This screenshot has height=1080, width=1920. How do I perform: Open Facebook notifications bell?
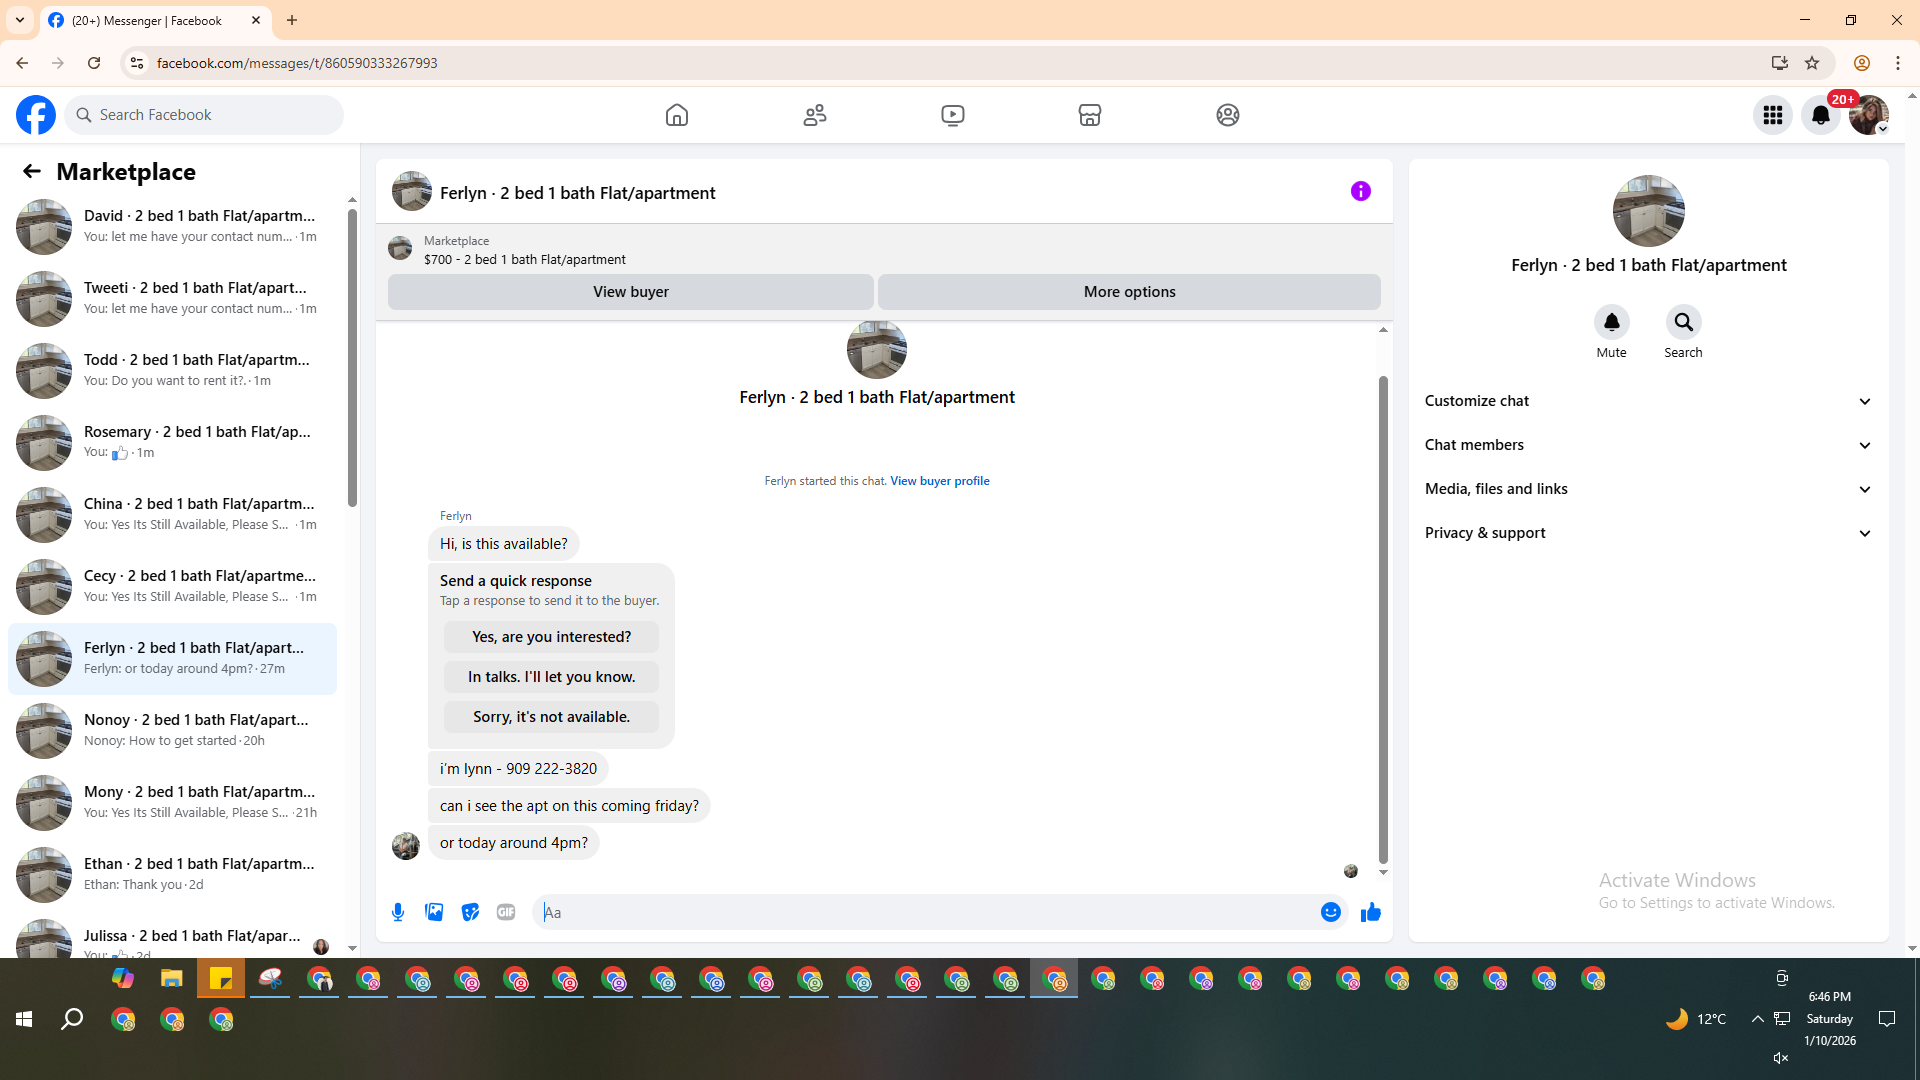1820,115
